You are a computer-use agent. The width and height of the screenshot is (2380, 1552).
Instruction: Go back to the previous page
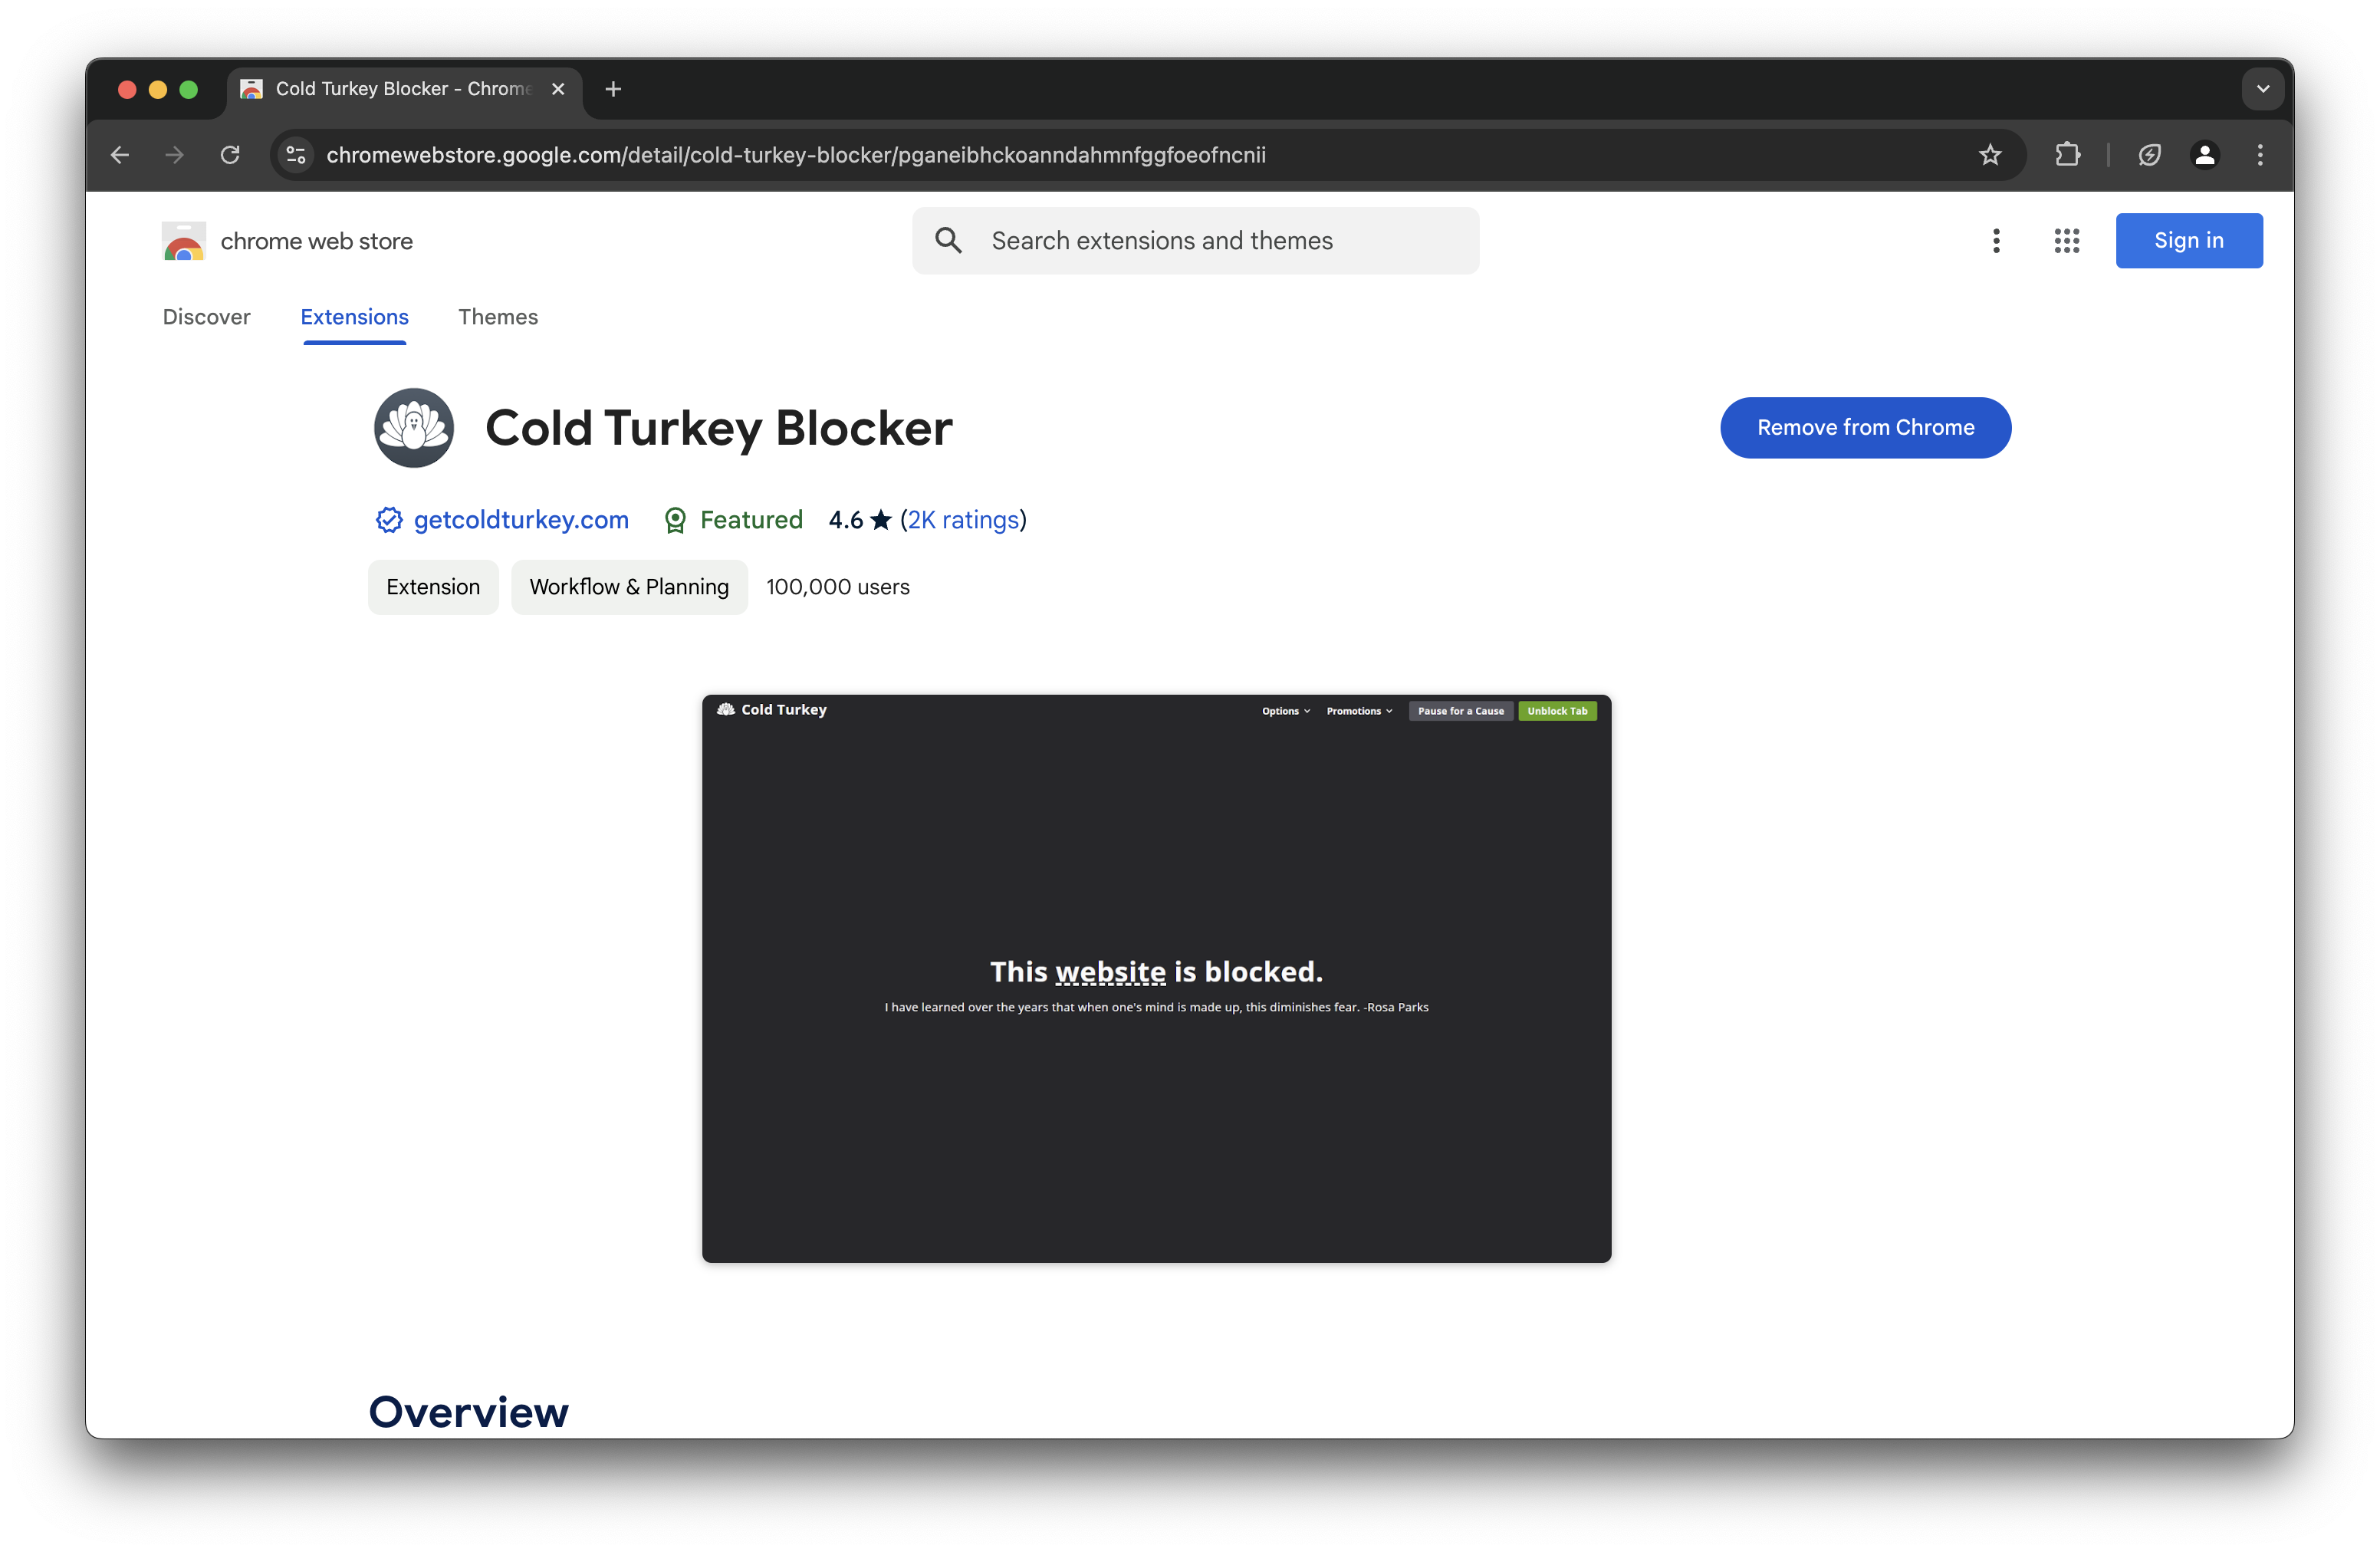[x=120, y=155]
